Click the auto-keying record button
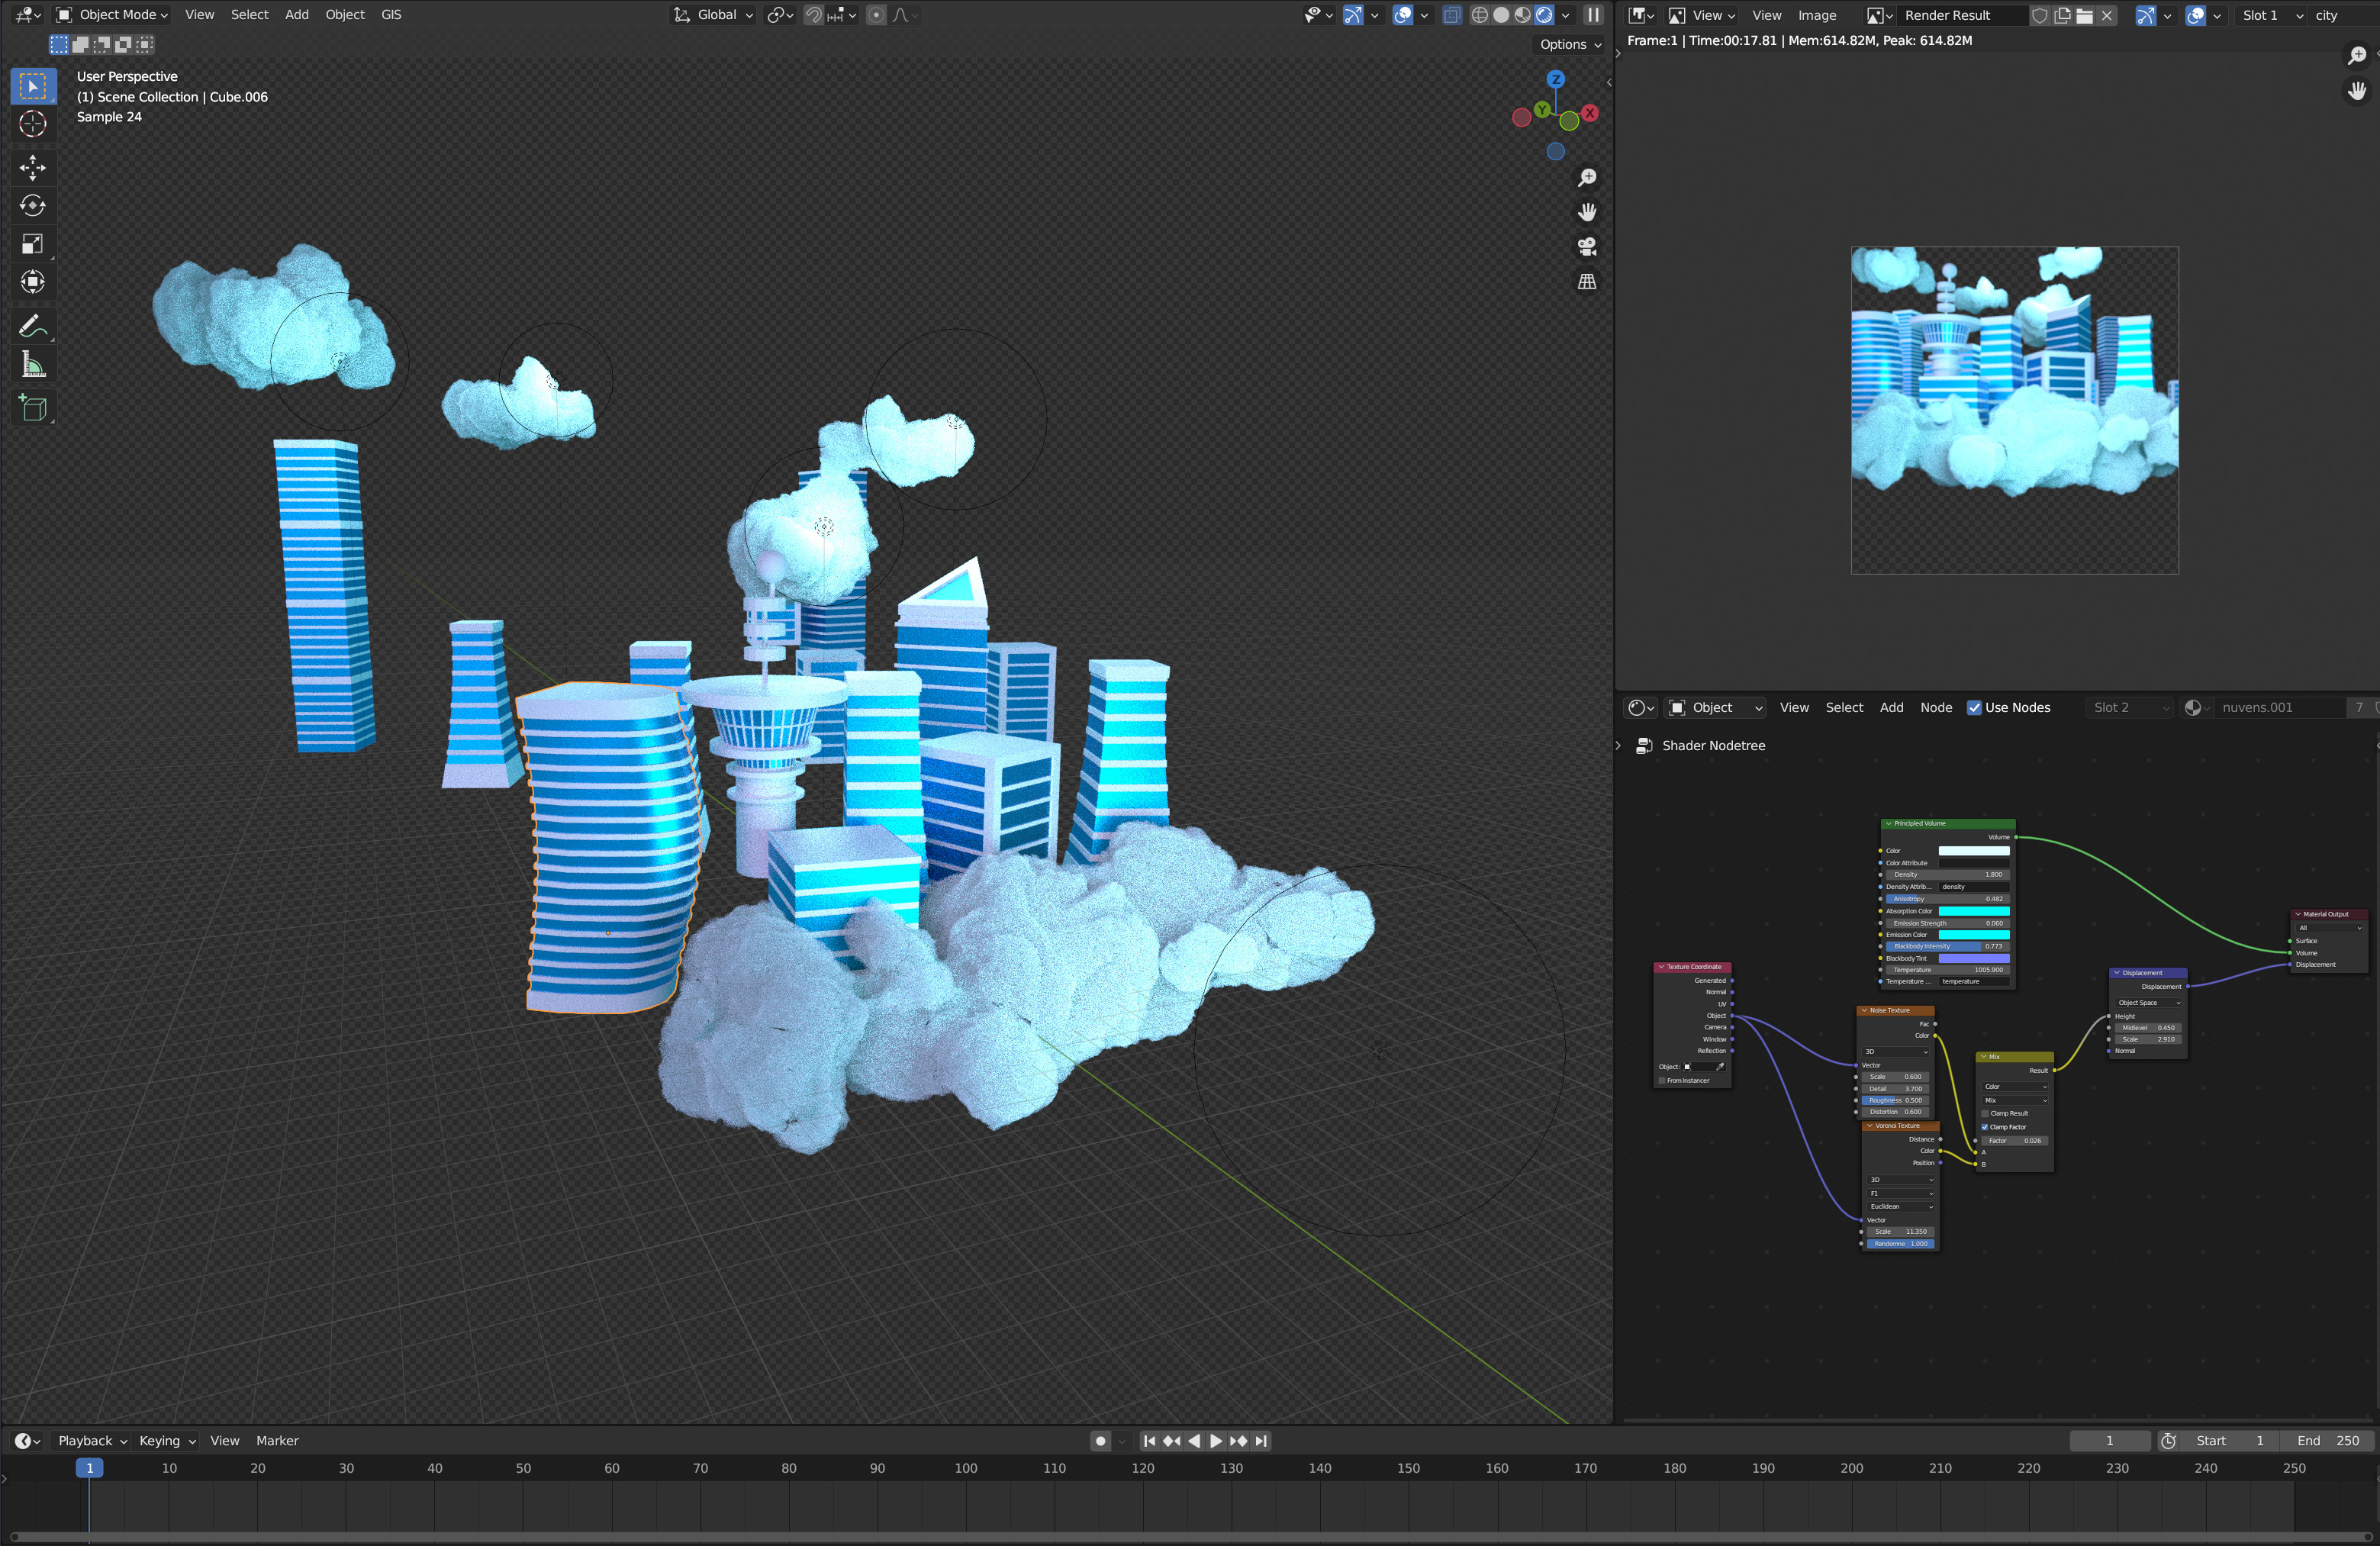 point(1100,1441)
